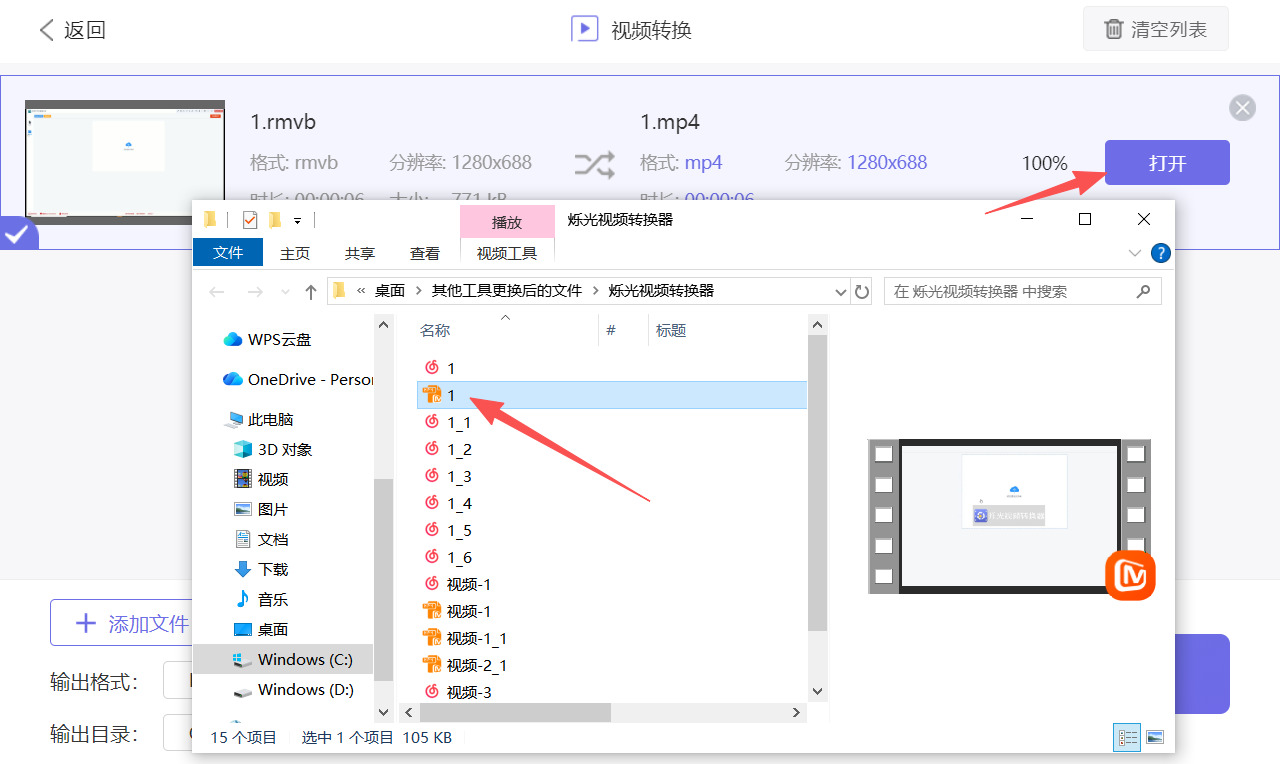
Task: Select OneDrive - Personal in navigation pane
Action: click(297, 379)
